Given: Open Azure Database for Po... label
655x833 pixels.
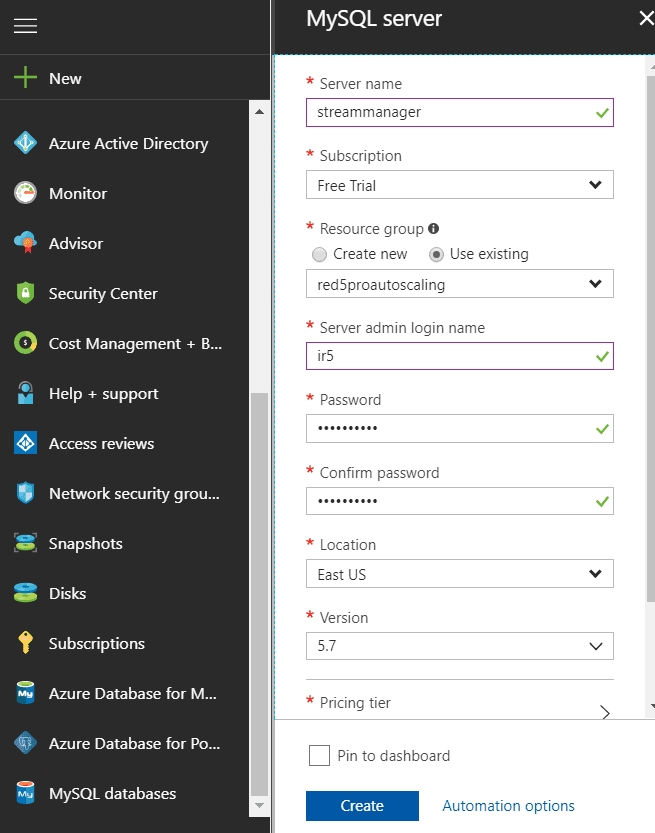Looking at the screenshot, I should click(134, 744).
